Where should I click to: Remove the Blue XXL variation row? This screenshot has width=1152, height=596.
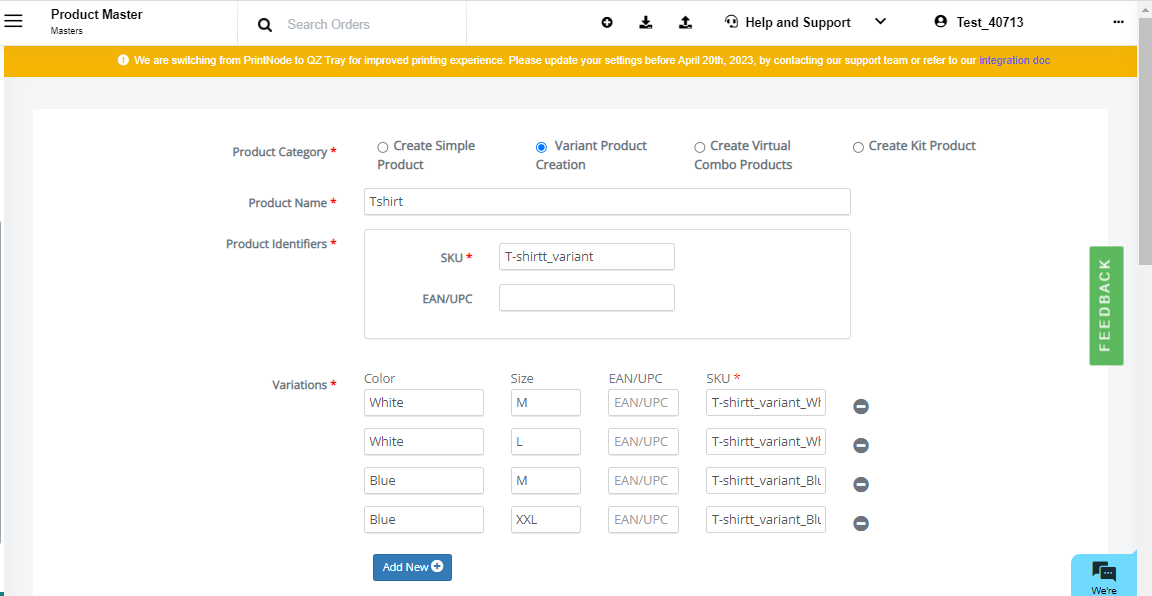click(861, 523)
